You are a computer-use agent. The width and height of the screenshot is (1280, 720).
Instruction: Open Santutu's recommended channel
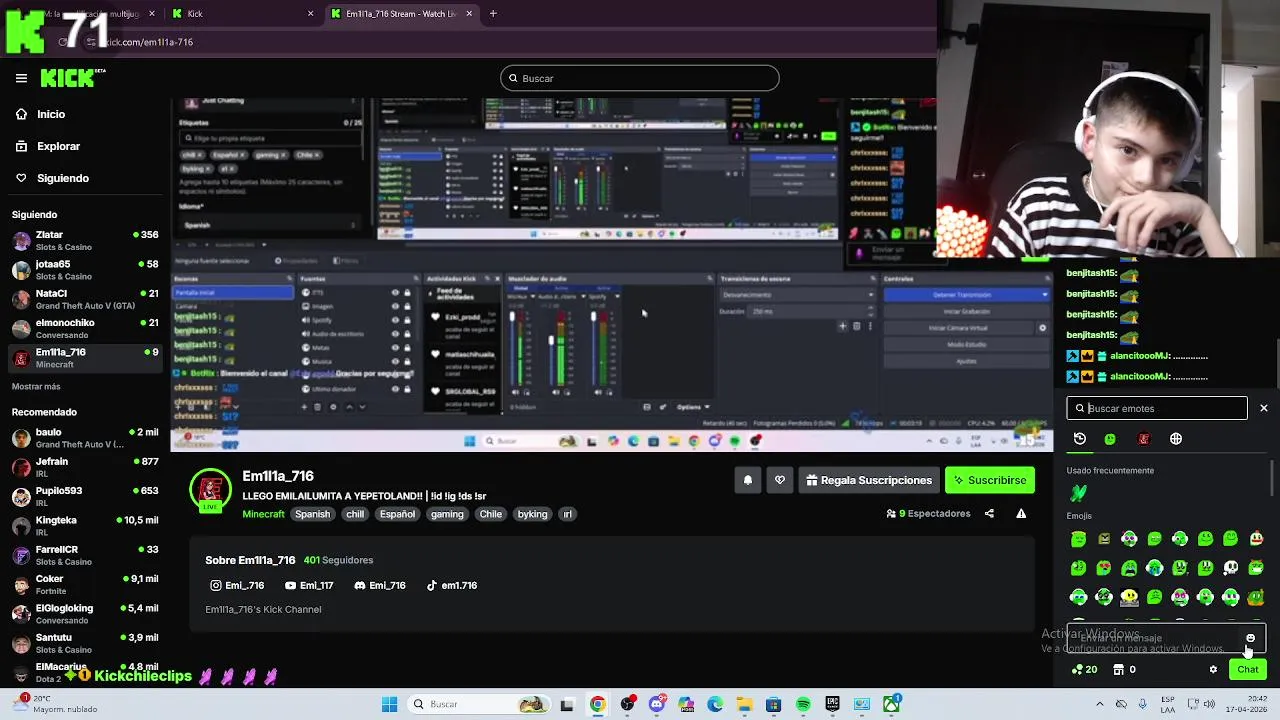pyautogui.click(x=85, y=643)
